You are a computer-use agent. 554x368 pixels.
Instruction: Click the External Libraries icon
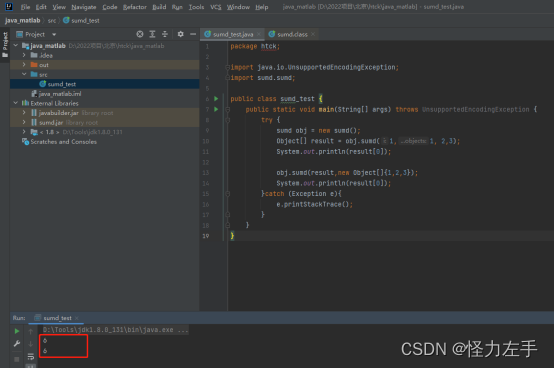(x=25, y=103)
